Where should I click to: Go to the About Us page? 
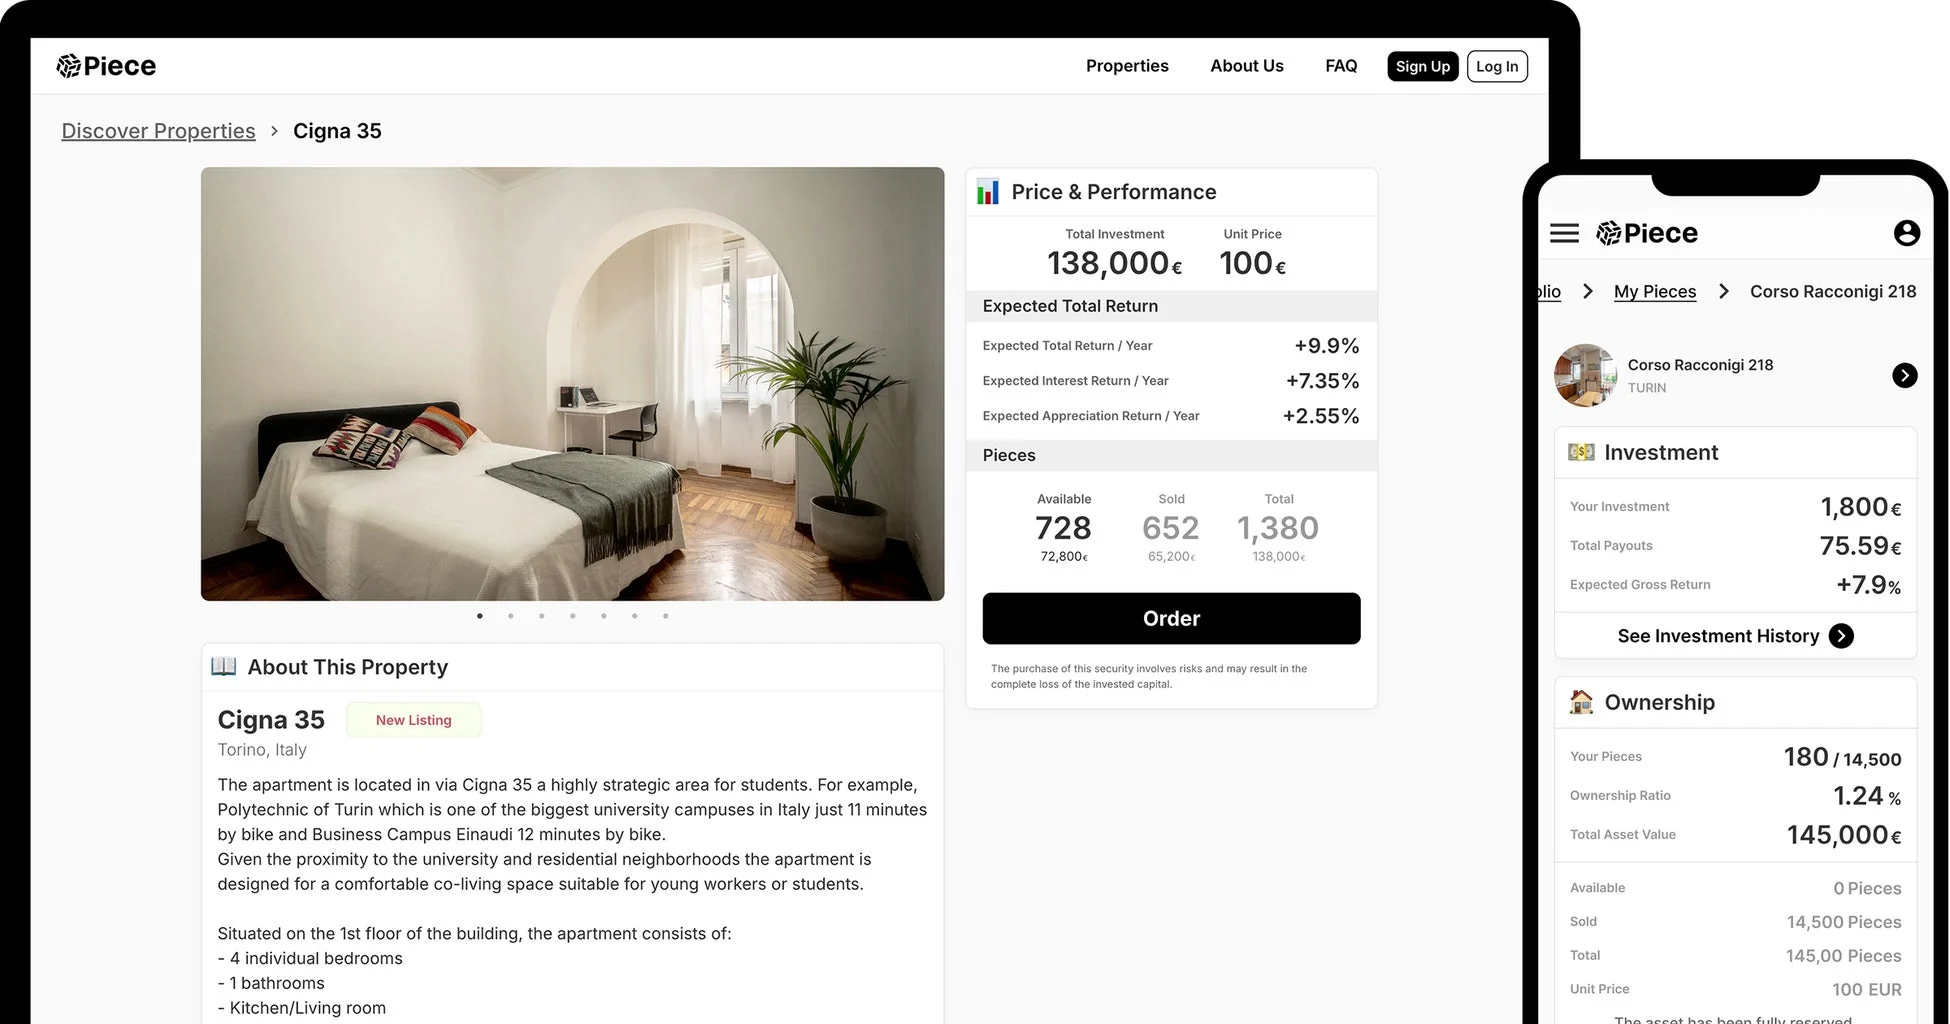click(x=1246, y=66)
